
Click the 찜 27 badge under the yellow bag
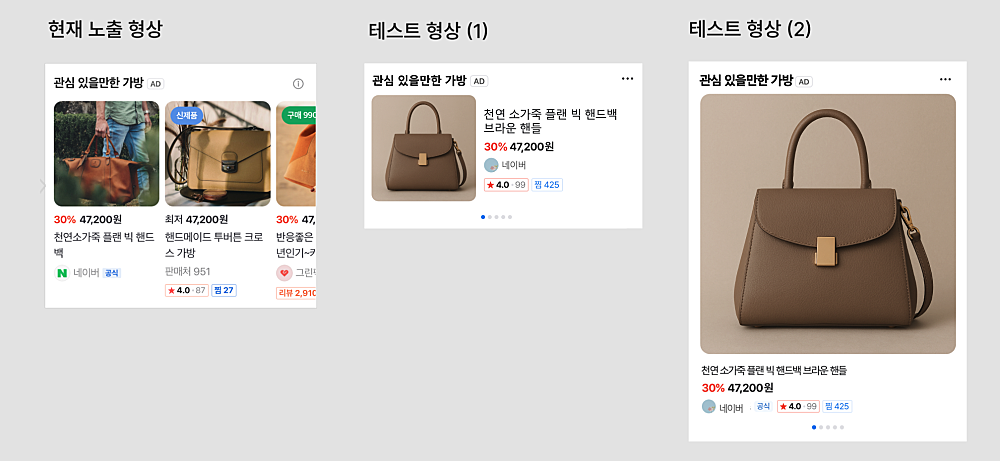[223, 290]
